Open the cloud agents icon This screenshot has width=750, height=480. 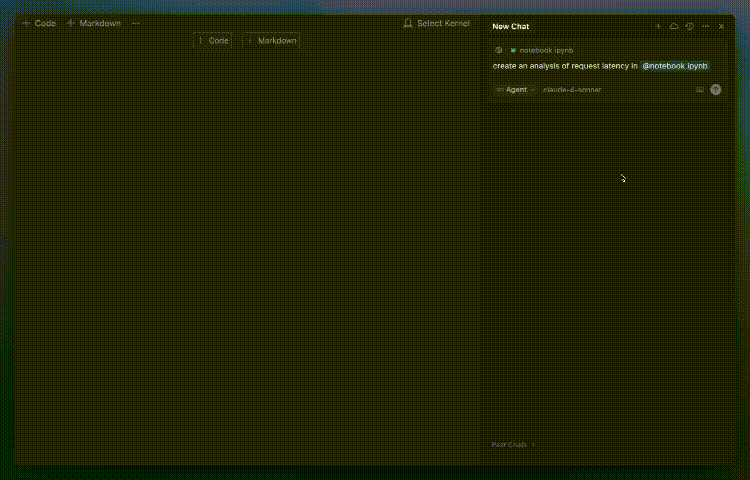(674, 26)
